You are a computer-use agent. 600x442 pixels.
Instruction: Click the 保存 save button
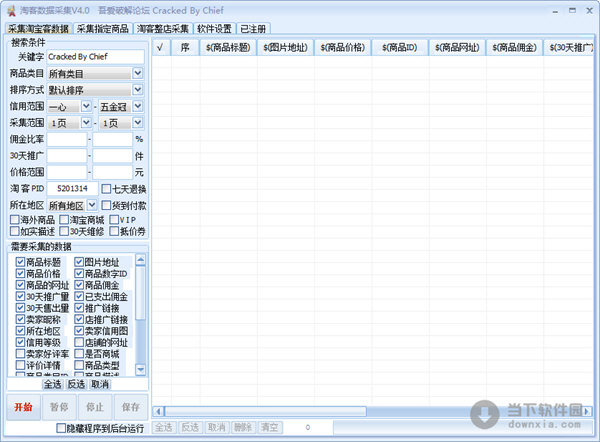pos(131,407)
